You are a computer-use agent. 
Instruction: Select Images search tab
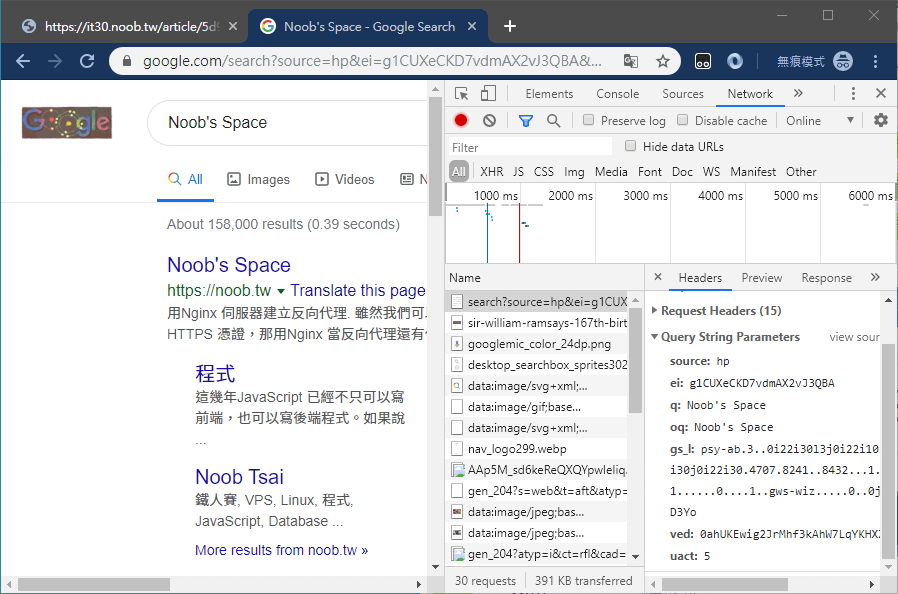click(258, 180)
